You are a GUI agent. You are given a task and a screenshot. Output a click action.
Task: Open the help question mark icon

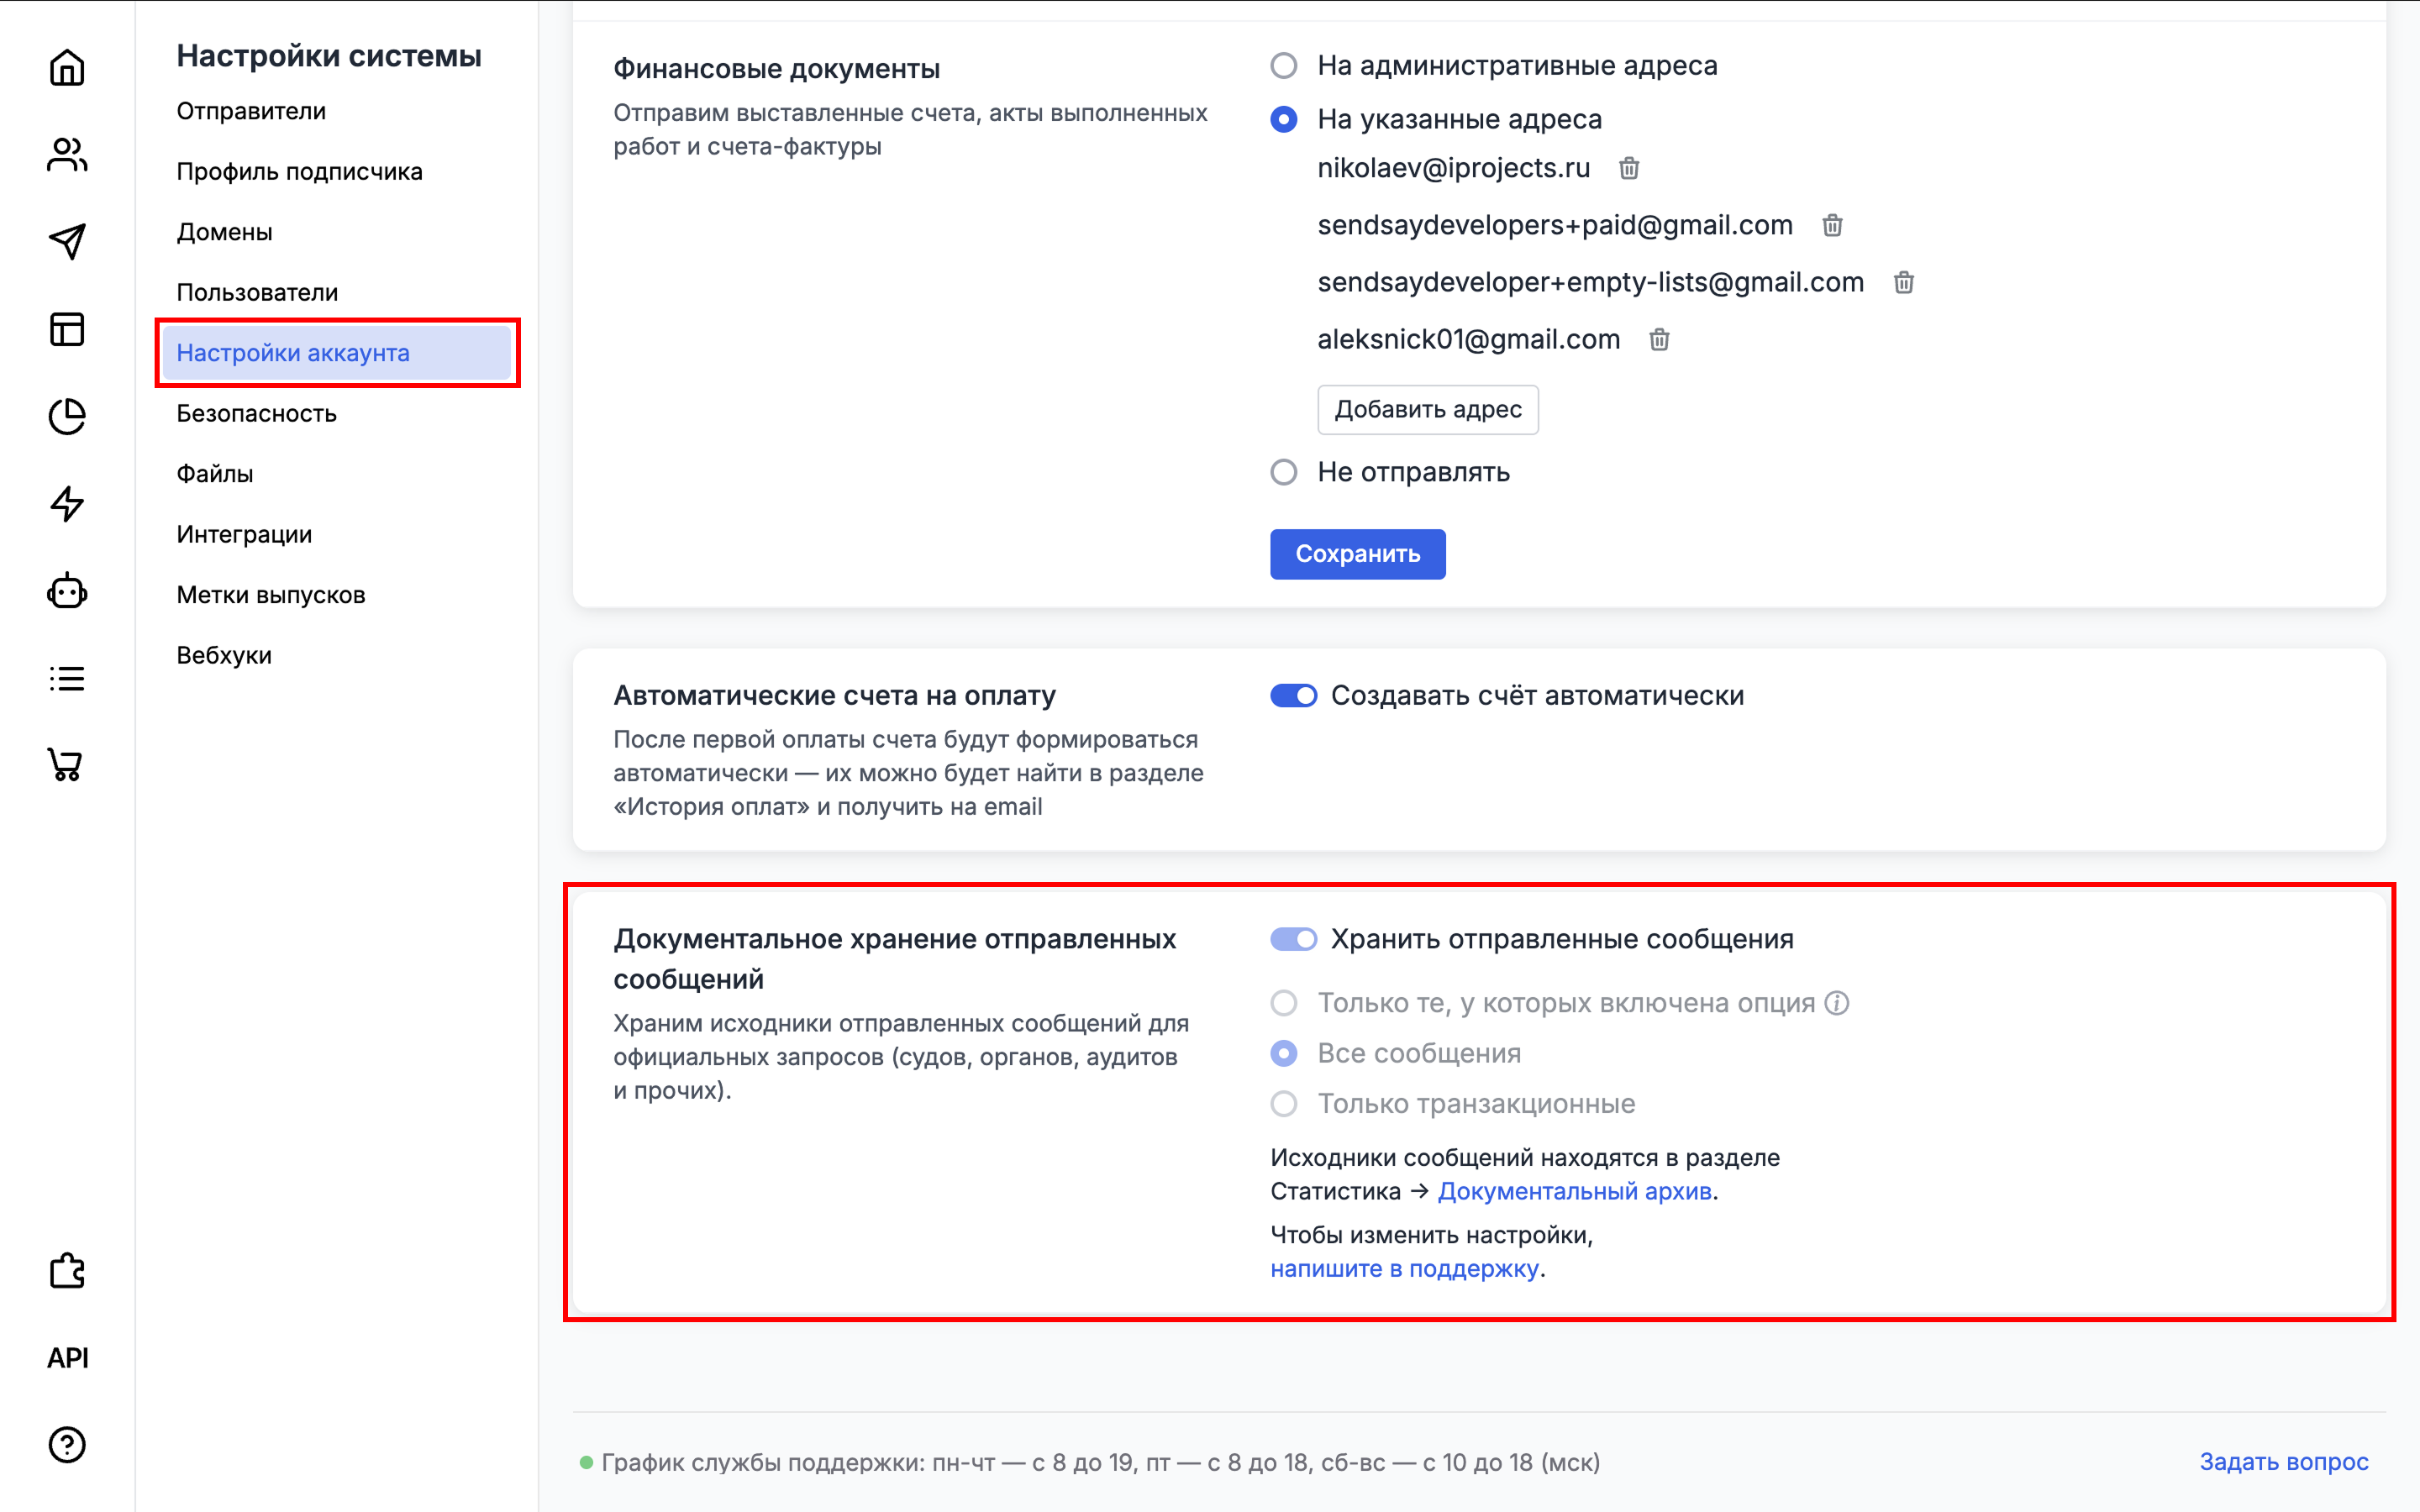[67, 1444]
